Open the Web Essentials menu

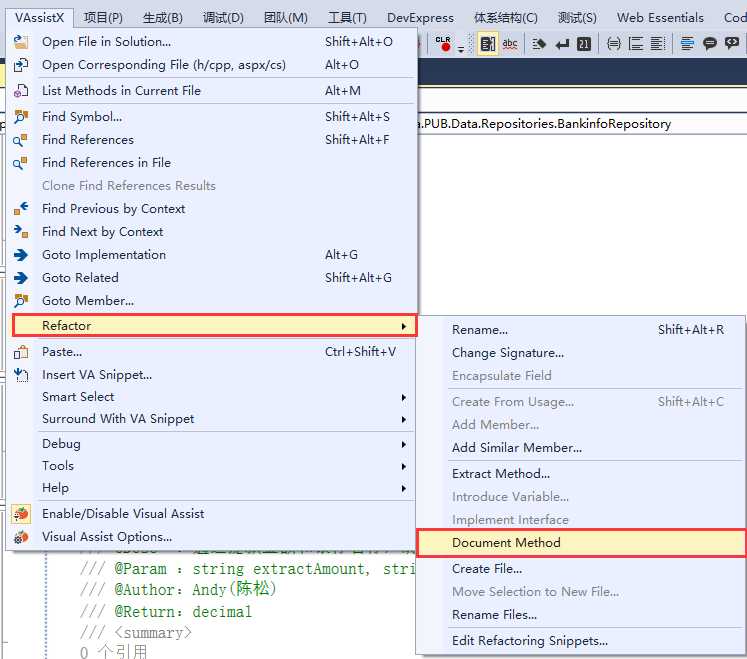(x=660, y=18)
